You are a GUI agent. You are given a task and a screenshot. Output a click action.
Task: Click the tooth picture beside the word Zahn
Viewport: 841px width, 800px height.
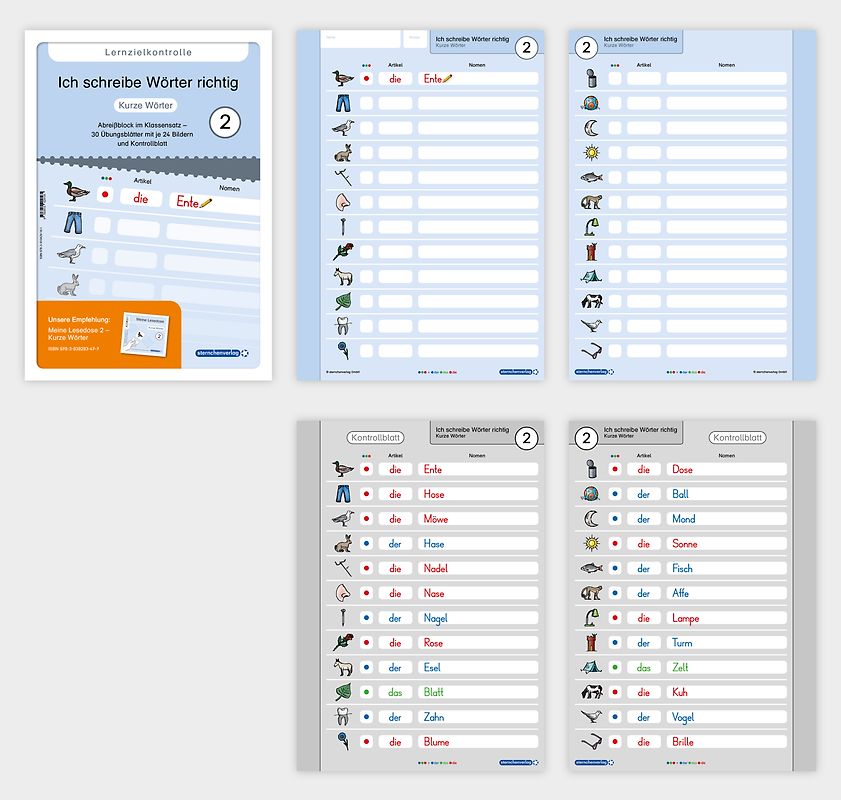click(342, 717)
